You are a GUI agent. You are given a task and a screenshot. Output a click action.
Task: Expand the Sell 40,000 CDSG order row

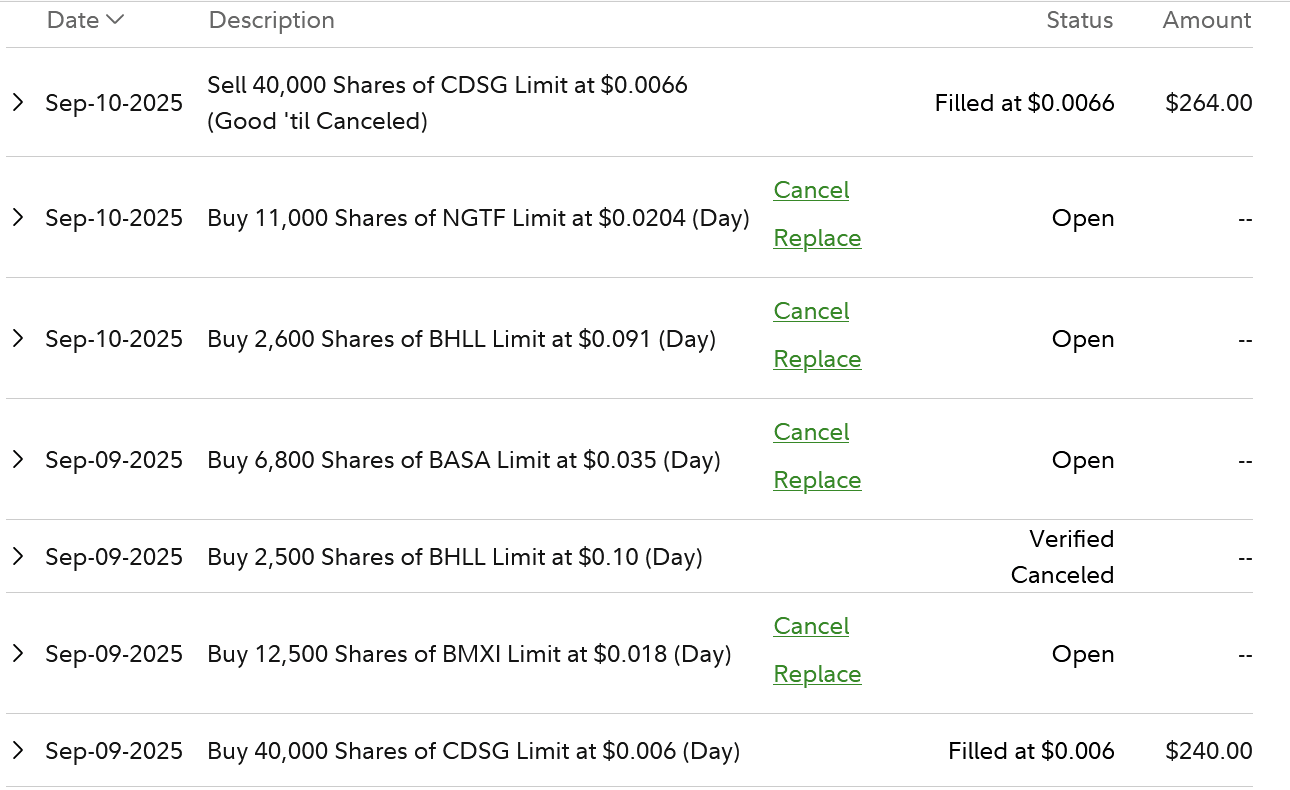tap(17, 102)
